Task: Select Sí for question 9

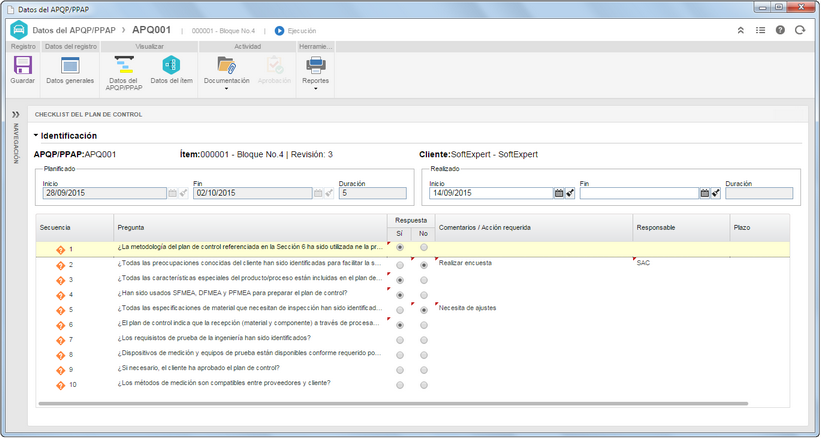Action: [400, 370]
